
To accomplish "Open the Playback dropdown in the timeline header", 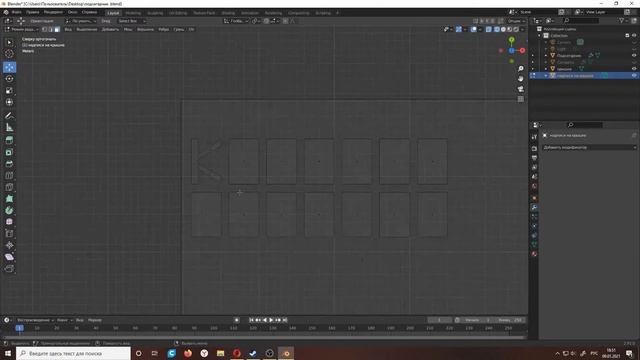I will pos(36,320).
